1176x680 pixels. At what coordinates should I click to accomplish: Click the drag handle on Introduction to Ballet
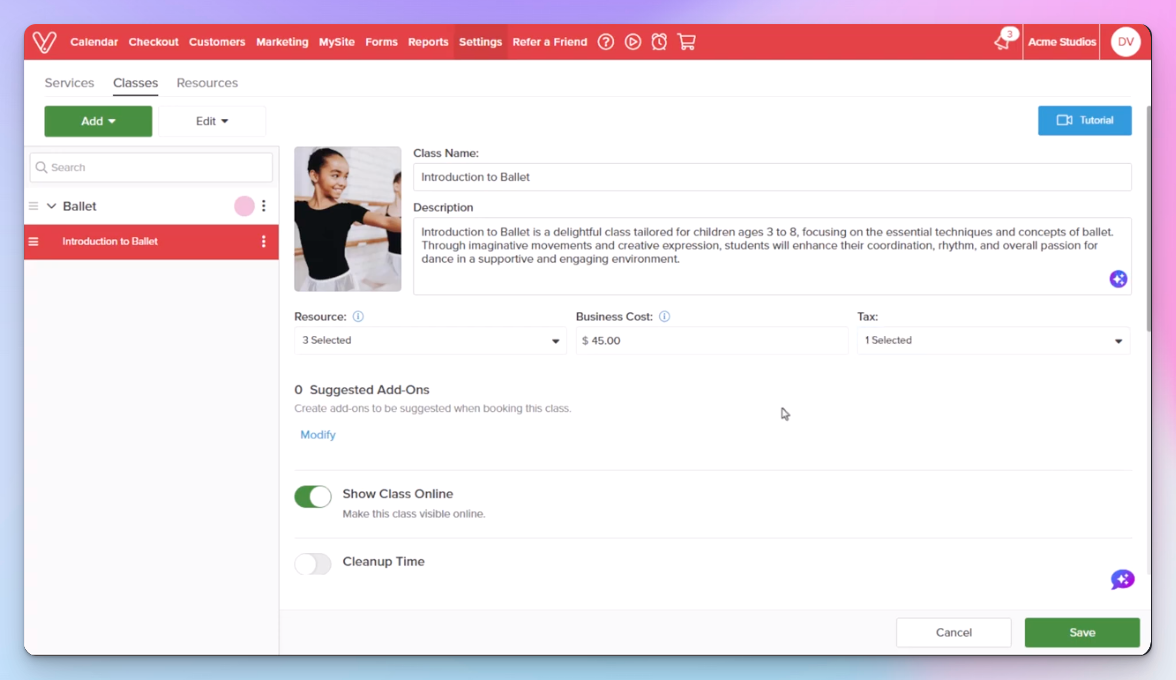click(x=34, y=241)
